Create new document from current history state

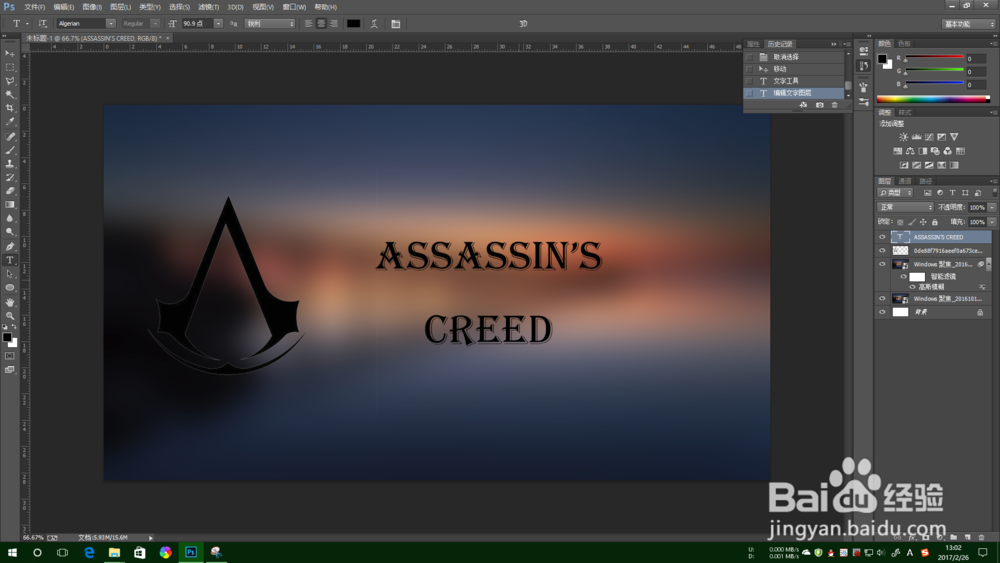point(804,105)
